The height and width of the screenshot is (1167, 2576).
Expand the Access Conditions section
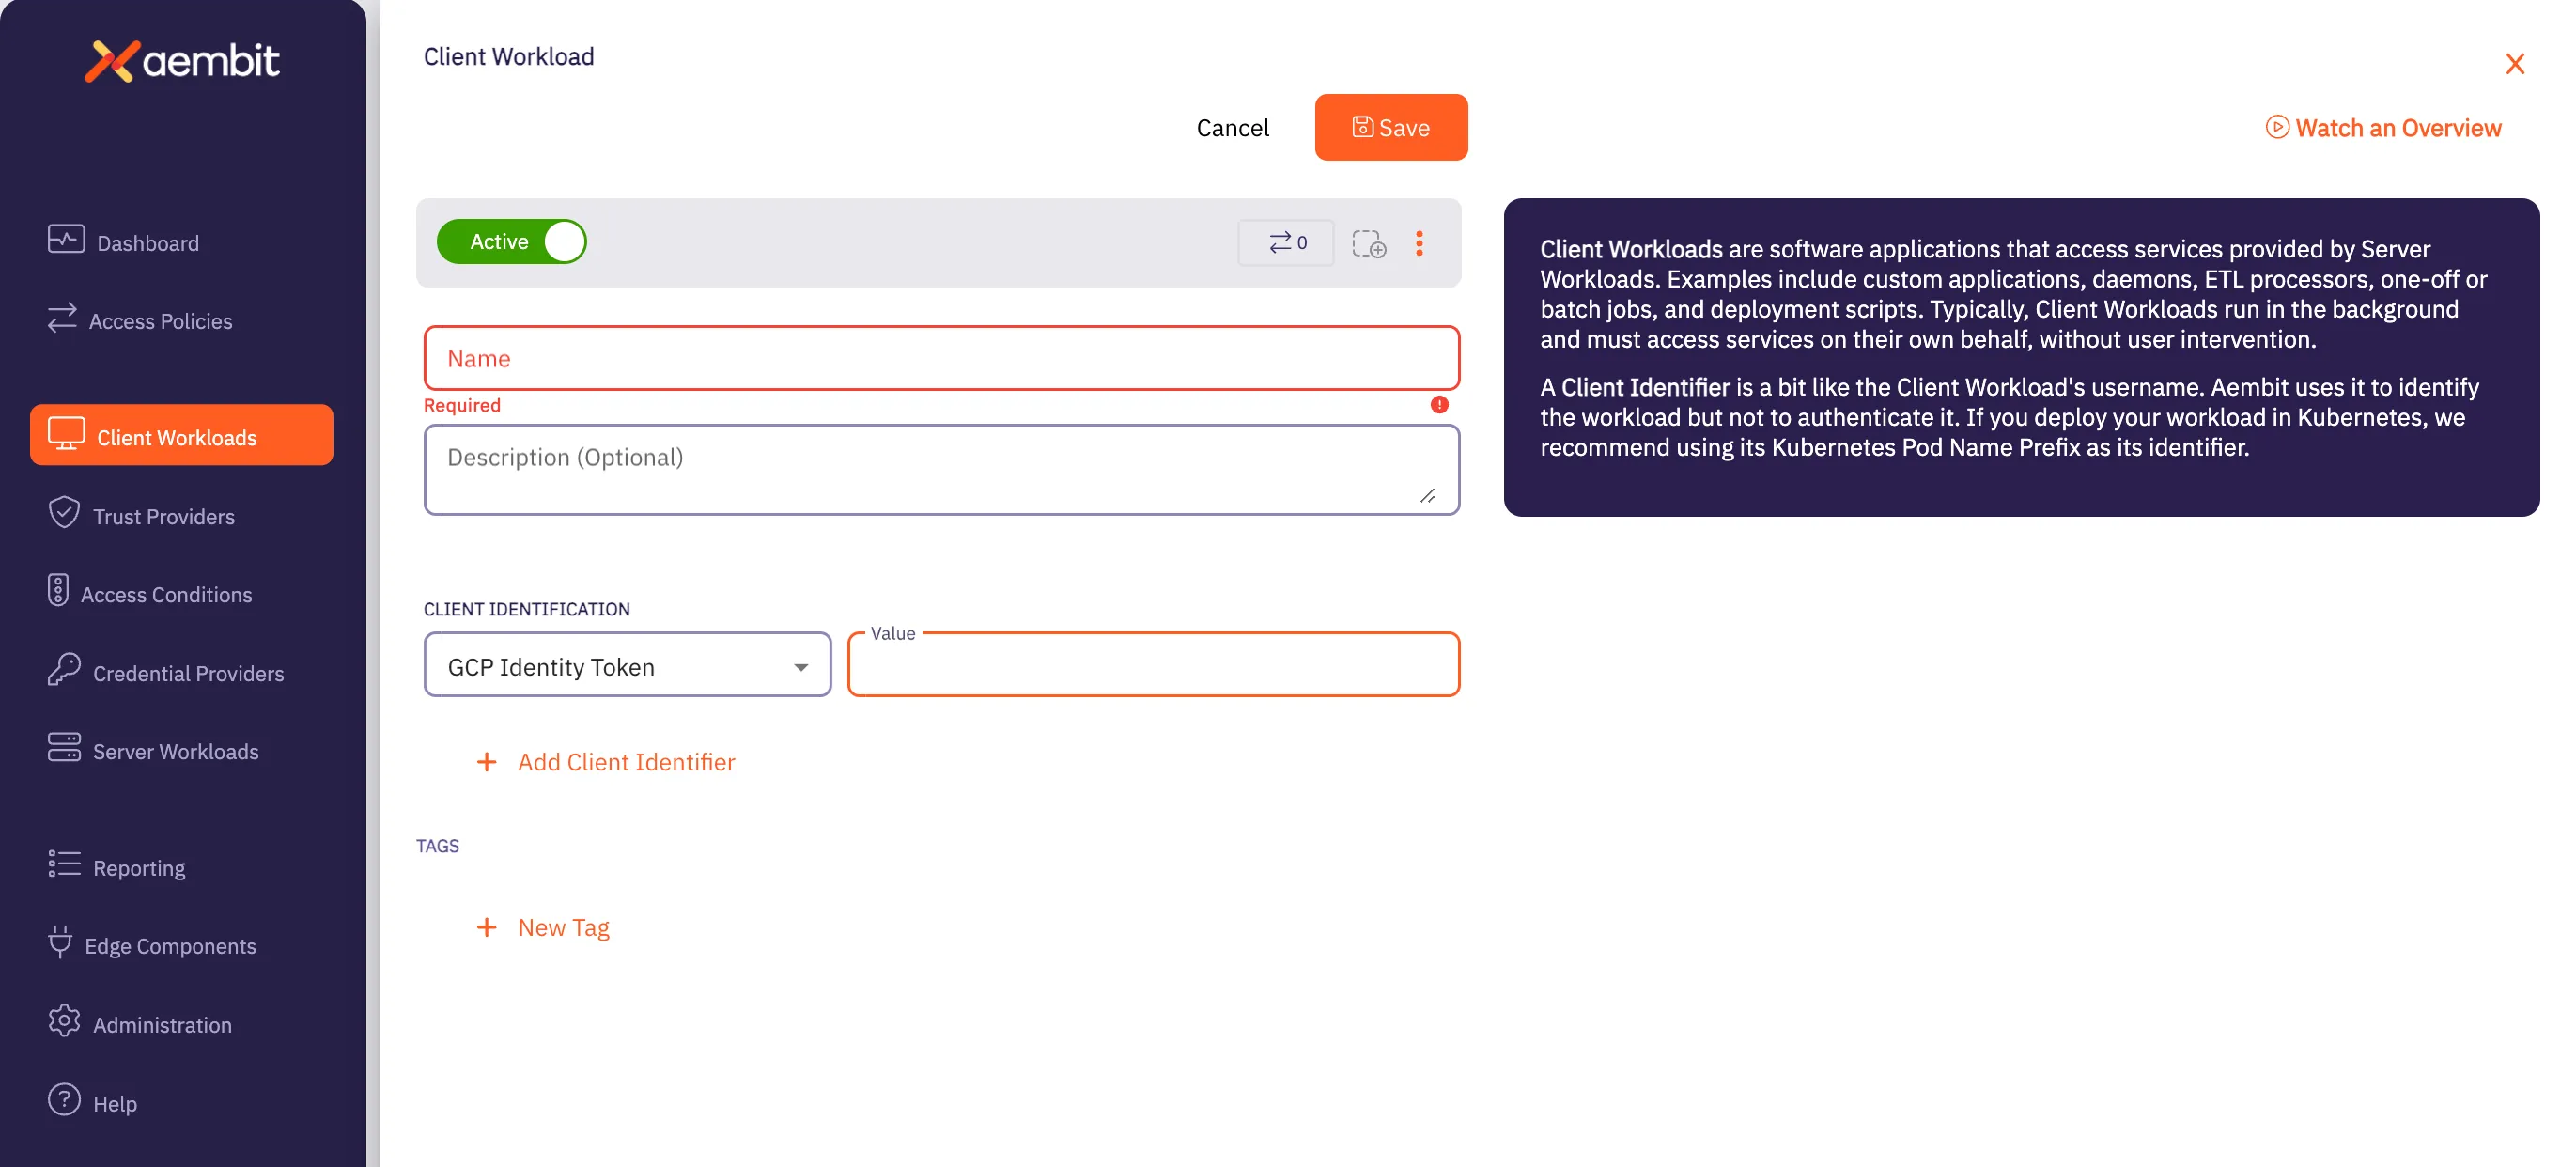click(x=166, y=593)
